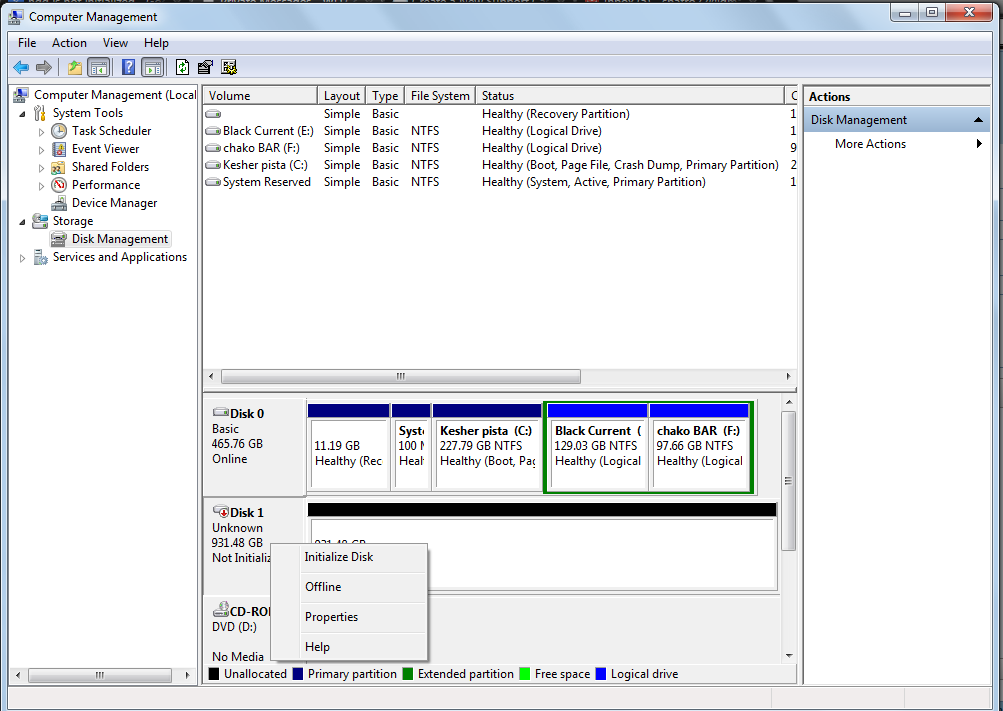Select the Black Current partition block

click(597, 446)
